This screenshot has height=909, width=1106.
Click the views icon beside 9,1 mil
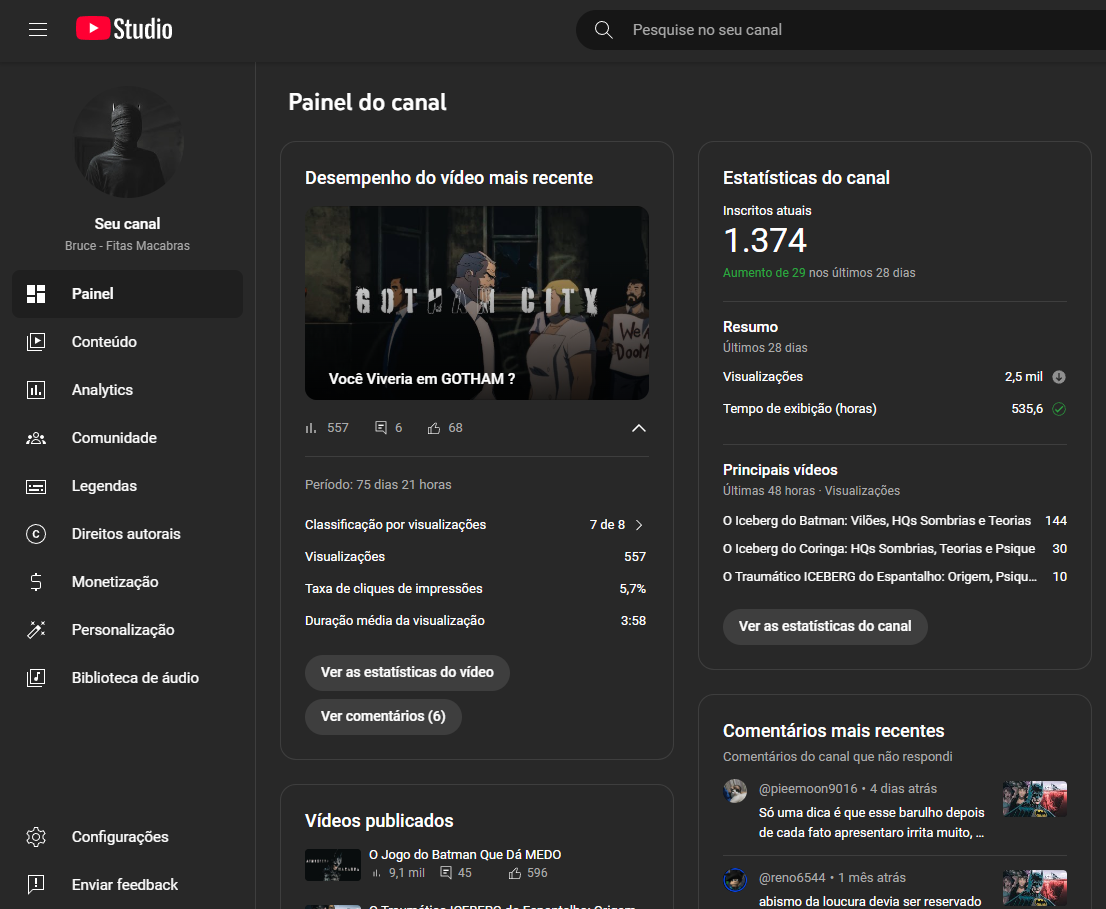(x=377, y=873)
